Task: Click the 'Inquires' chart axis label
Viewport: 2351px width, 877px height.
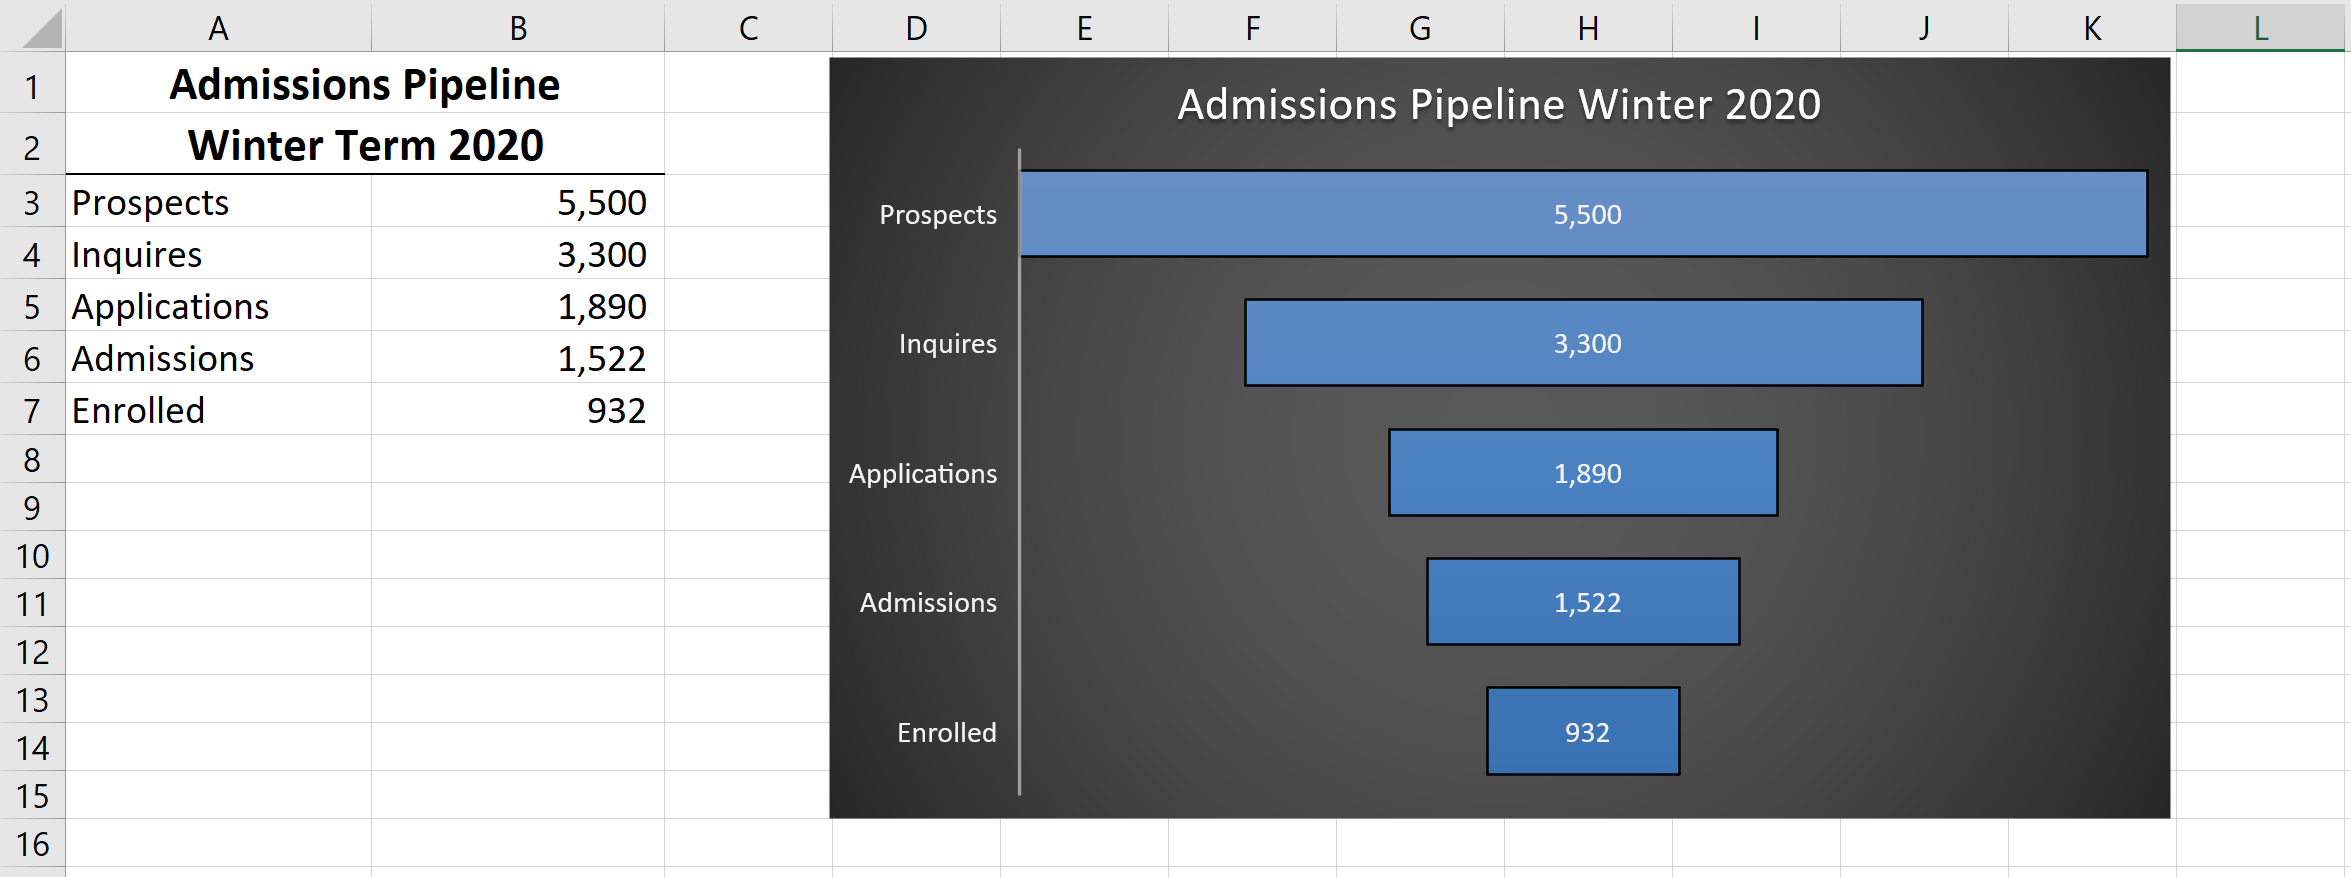Action: pos(948,344)
